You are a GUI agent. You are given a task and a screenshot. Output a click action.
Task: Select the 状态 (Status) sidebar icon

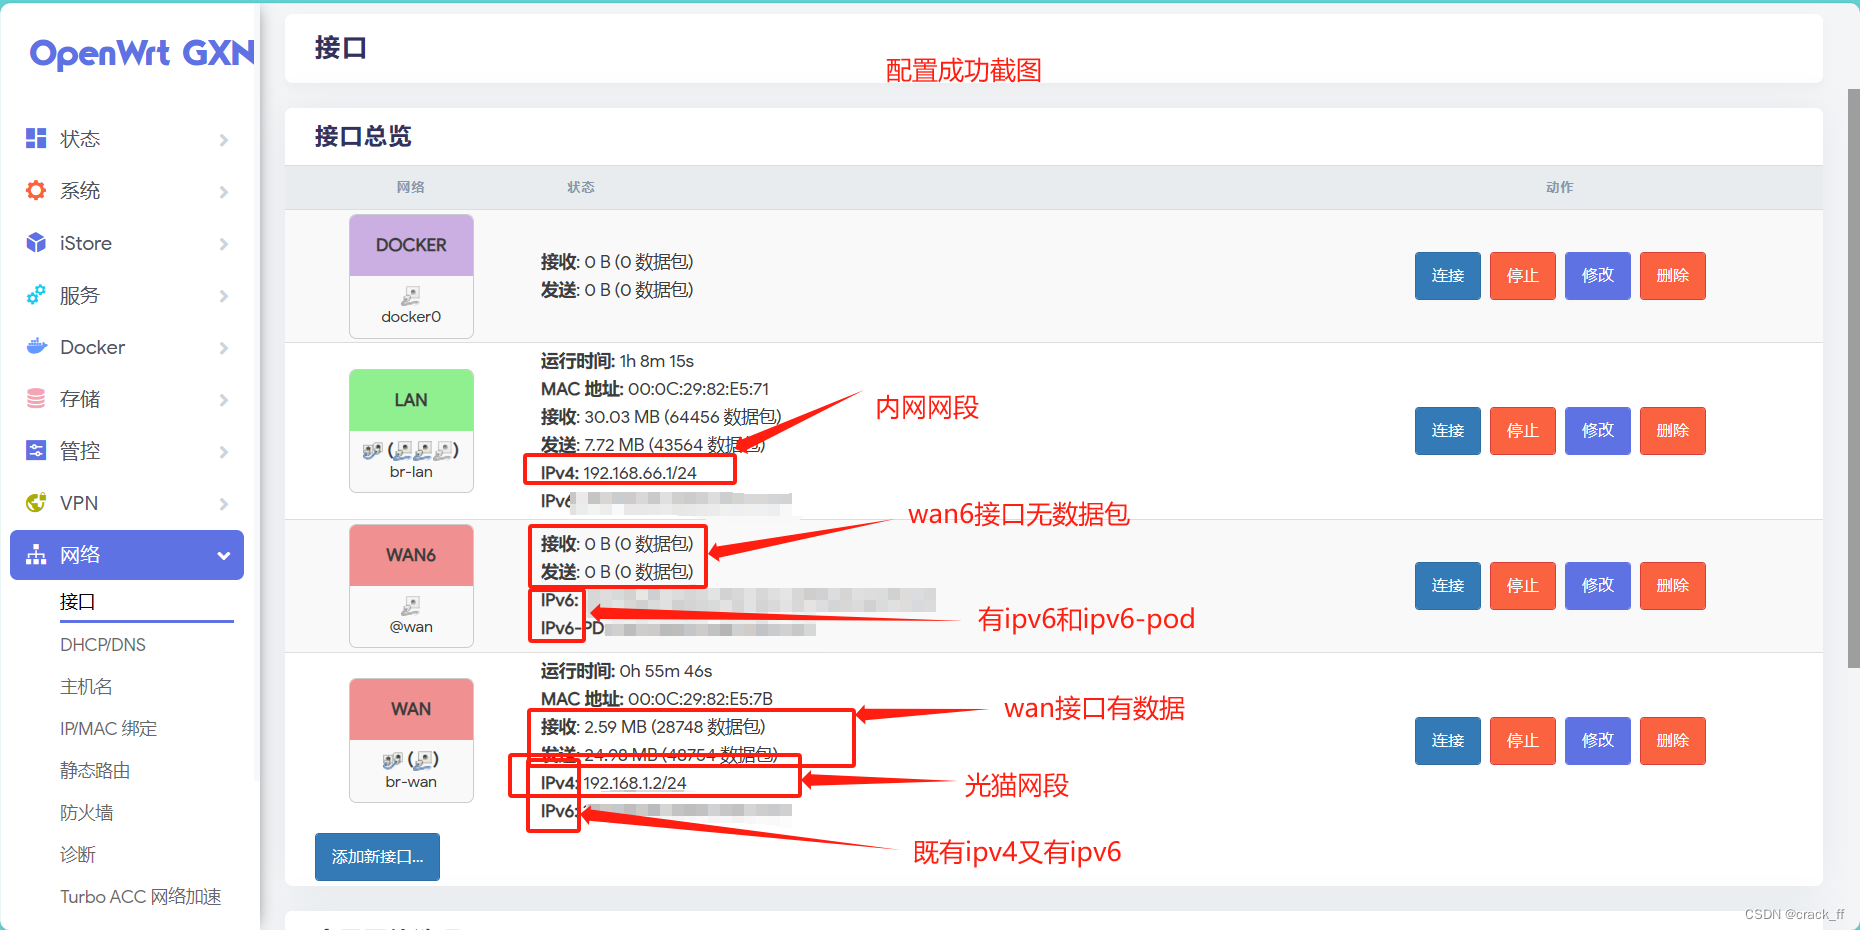(x=35, y=138)
